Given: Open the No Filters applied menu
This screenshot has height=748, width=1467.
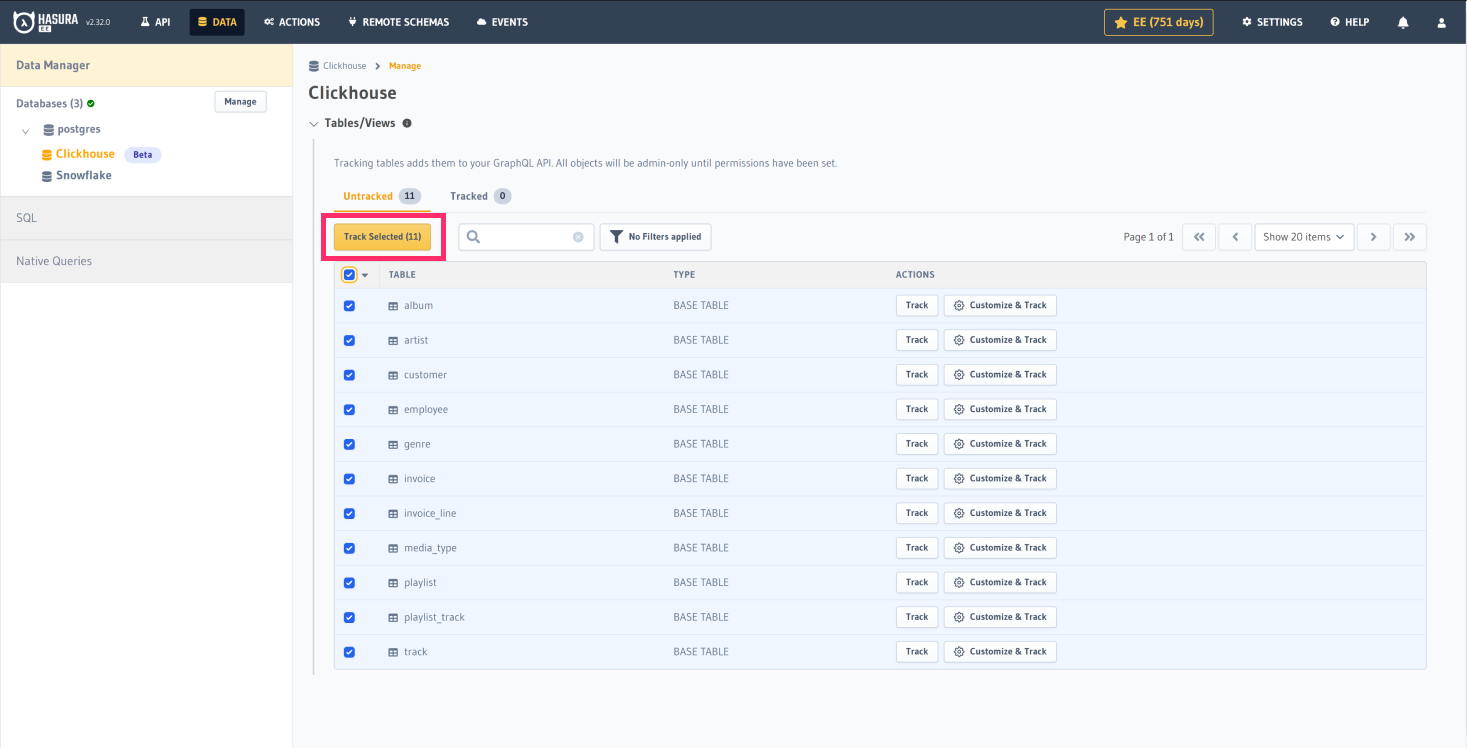Looking at the screenshot, I should pyautogui.click(x=655, y=237).
